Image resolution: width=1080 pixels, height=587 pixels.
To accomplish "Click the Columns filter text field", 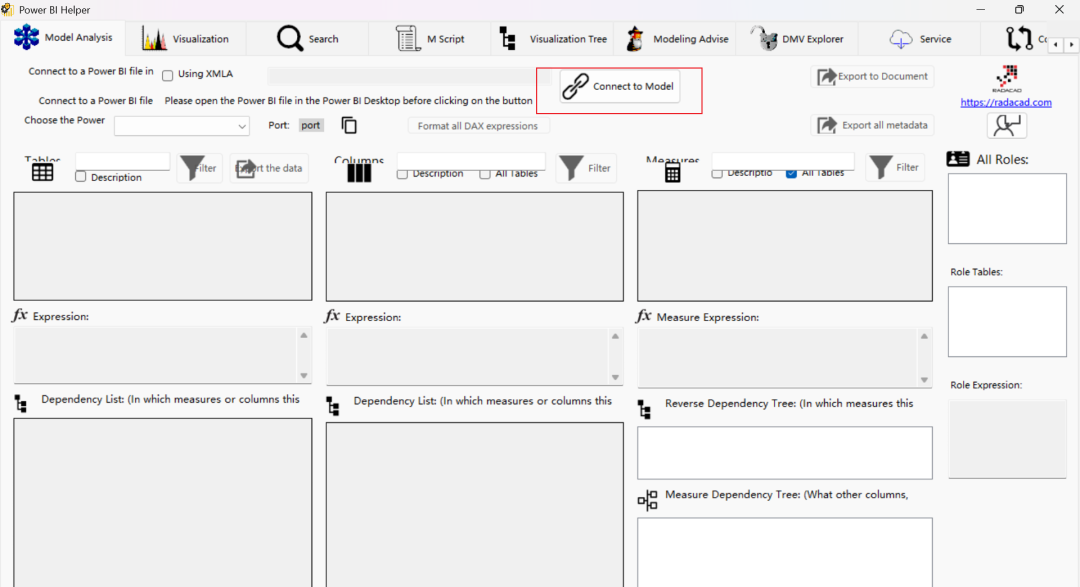I will [471, 161].
